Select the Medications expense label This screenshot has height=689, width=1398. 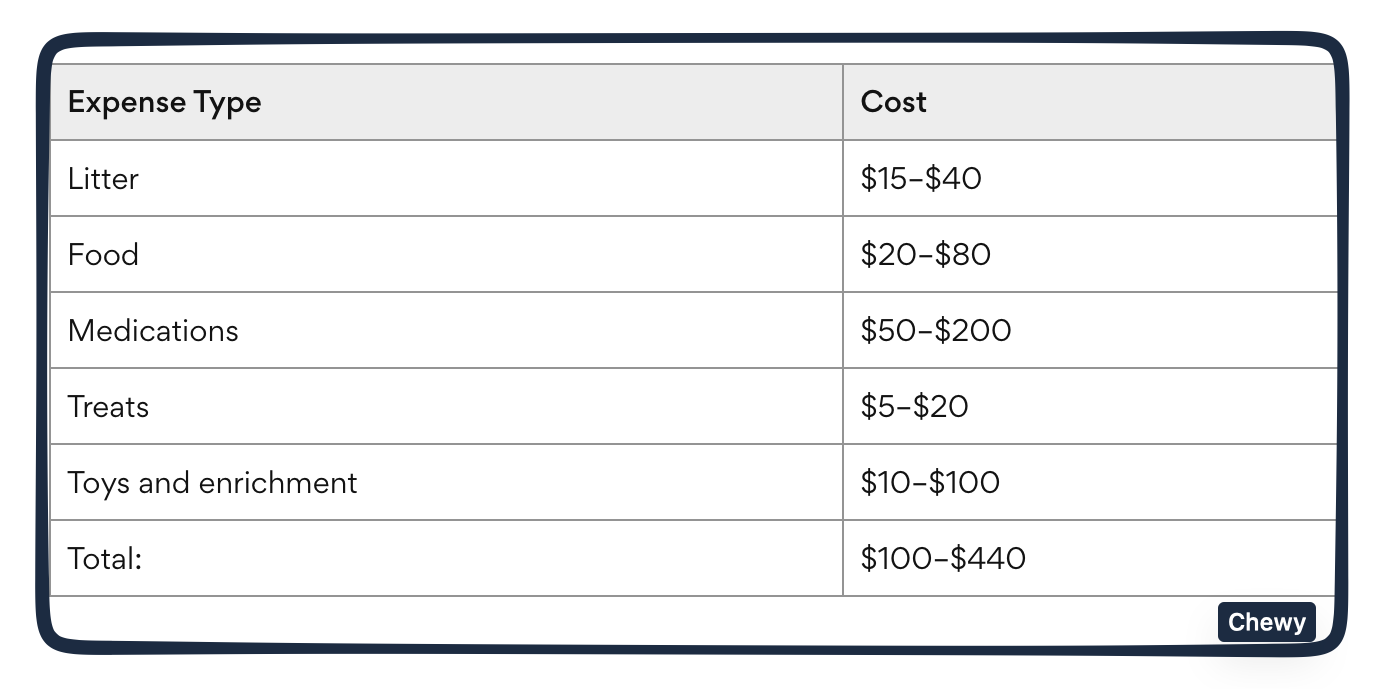[153, 331]
